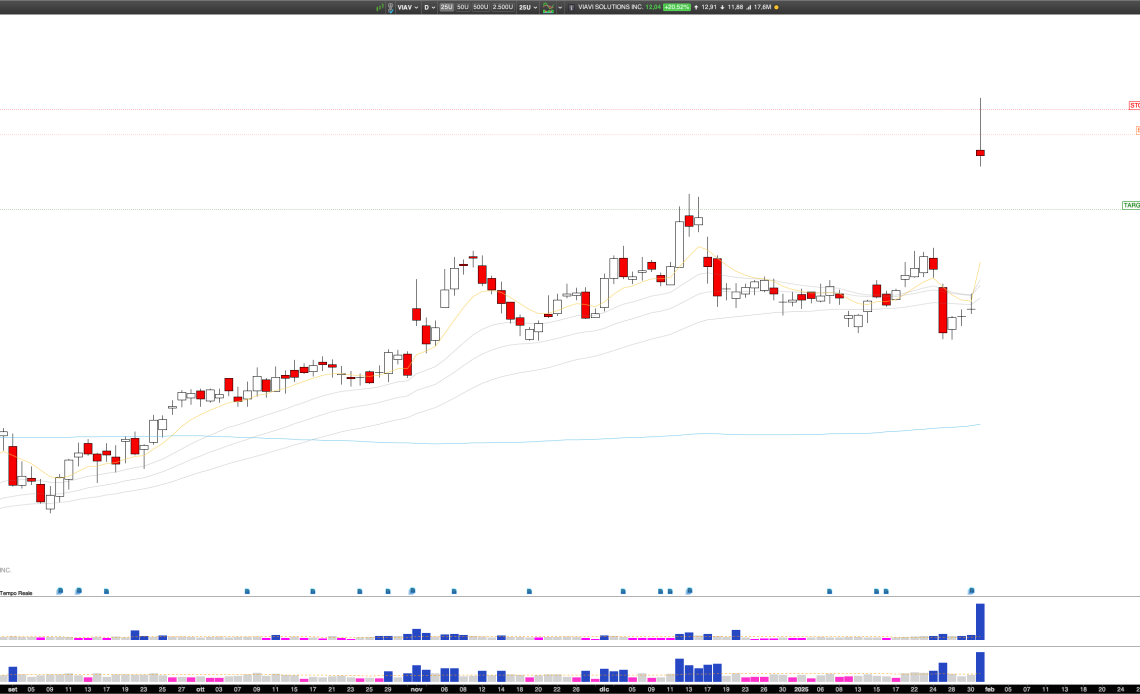Open the dropdown arrow beside template icon
1140x694 pixels.
561,7
